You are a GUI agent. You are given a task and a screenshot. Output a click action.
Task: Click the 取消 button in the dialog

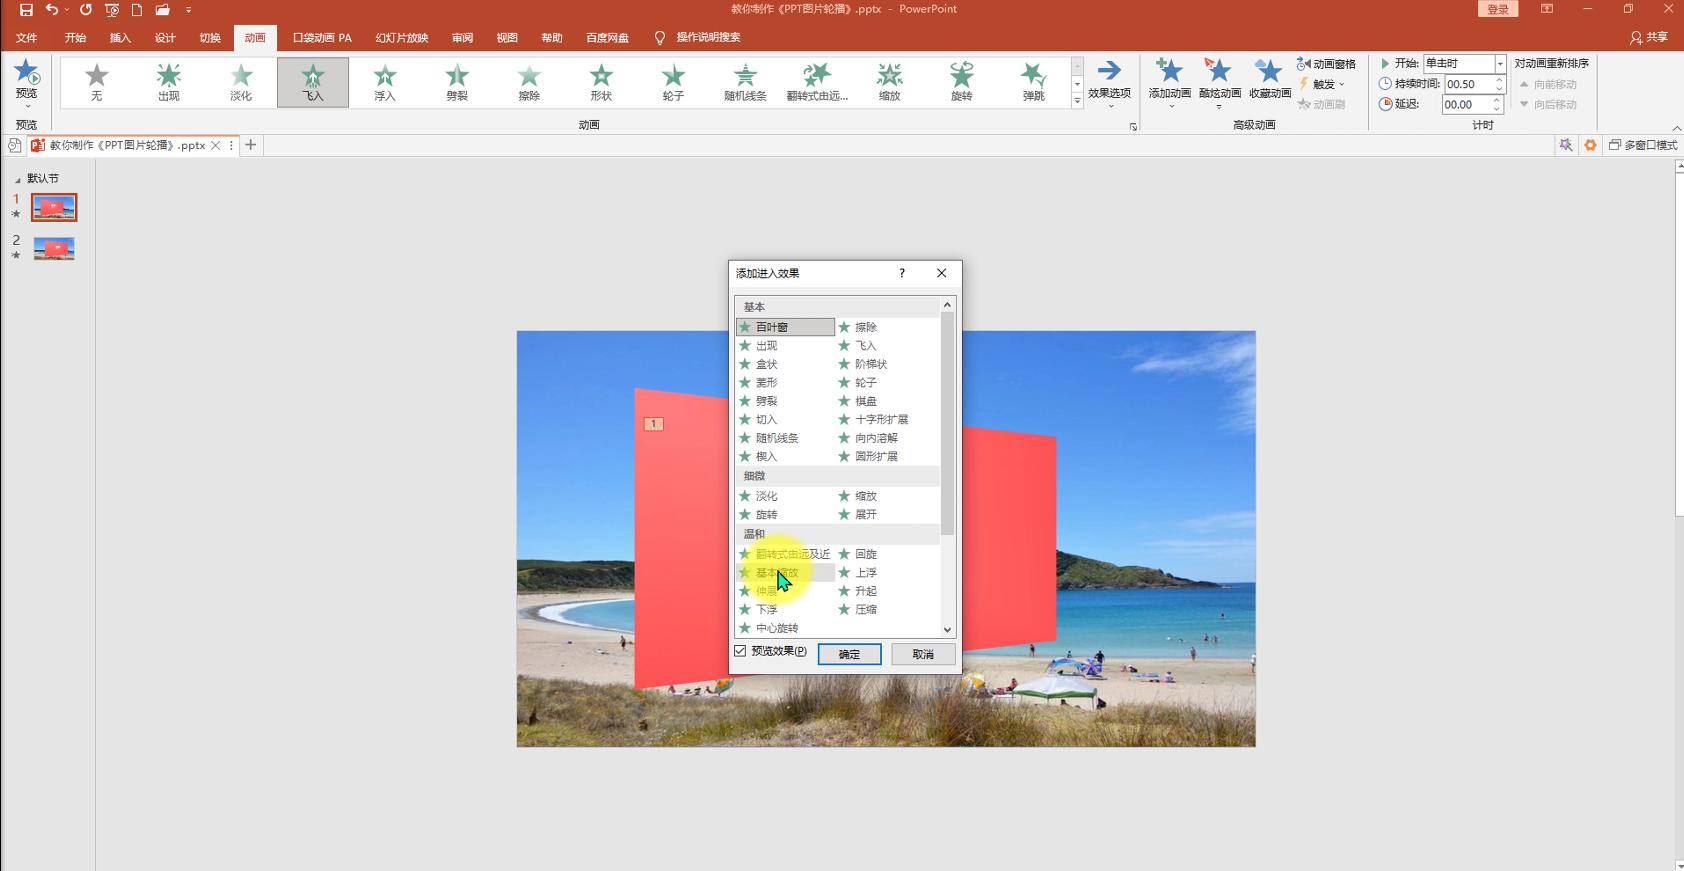coord(923,654)
